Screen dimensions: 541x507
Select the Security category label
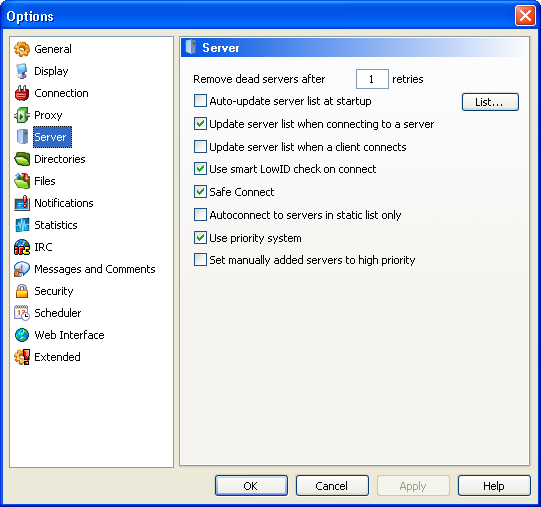pyautogui.click(x=53, y=291)
